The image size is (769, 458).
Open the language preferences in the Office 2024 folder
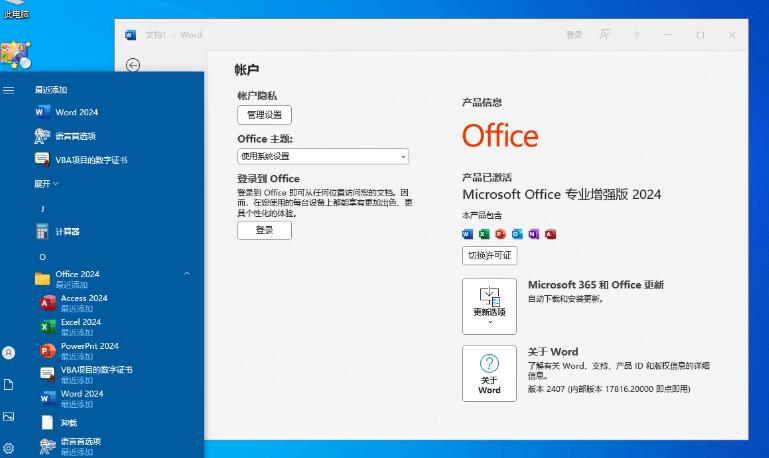click(70, 446)
